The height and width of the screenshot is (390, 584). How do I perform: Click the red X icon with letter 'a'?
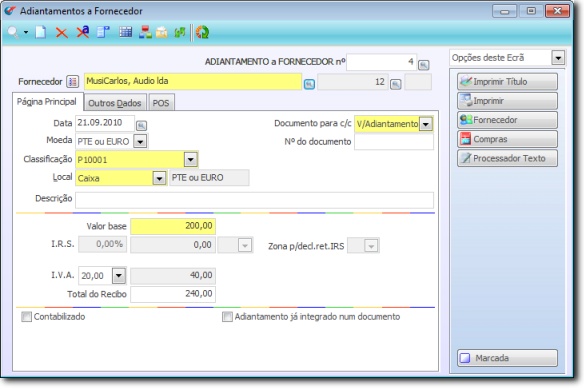(83, 32)
